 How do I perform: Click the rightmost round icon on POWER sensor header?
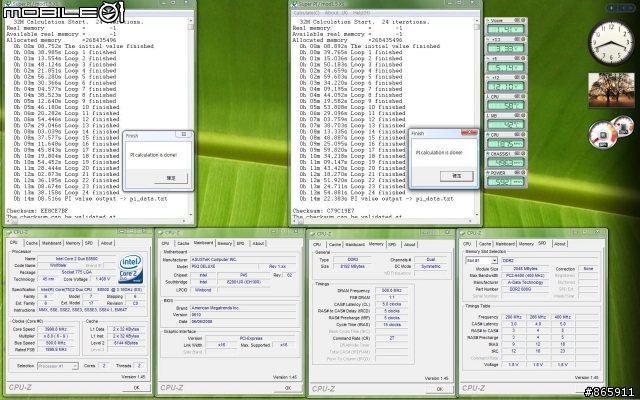(x=522, y=173)
